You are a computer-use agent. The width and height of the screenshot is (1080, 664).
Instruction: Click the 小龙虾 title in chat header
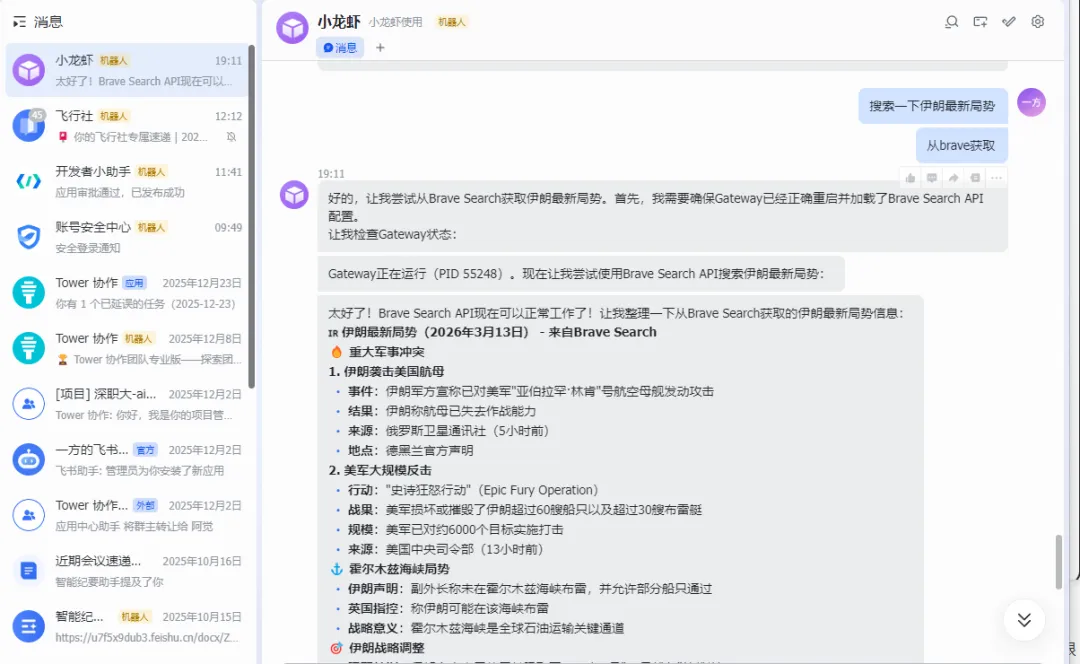click(x=339, y=22)
